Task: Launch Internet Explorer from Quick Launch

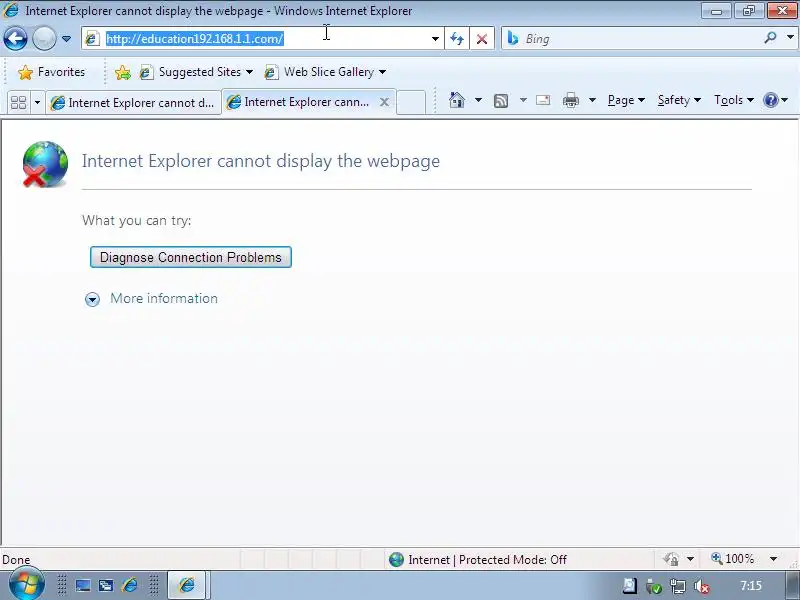Action: pyautogui.click(x=130, y=585)
